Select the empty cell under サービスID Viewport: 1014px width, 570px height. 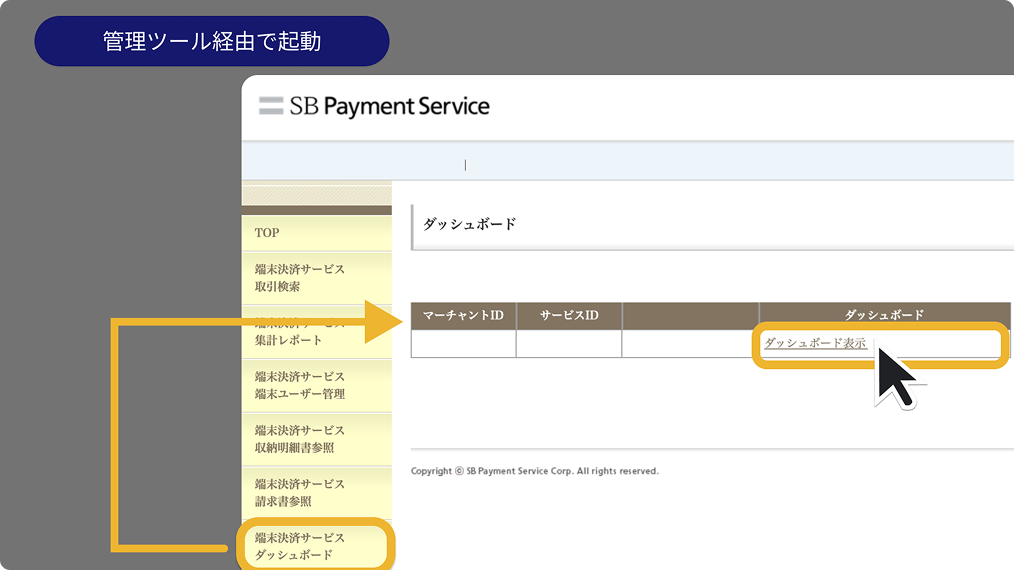[569, 344]
